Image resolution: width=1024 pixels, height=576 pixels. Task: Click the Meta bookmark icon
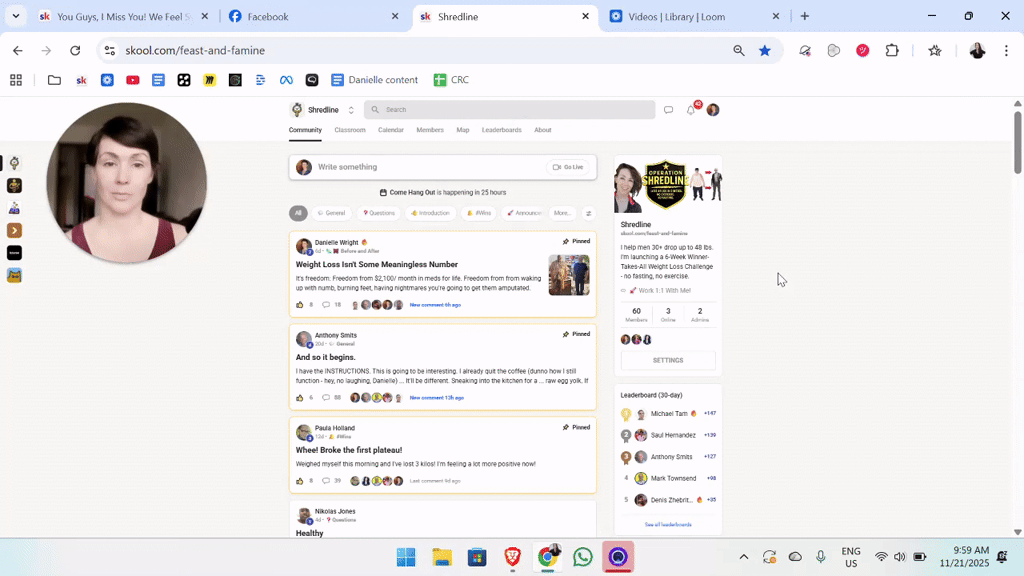[x=285, y=80]
